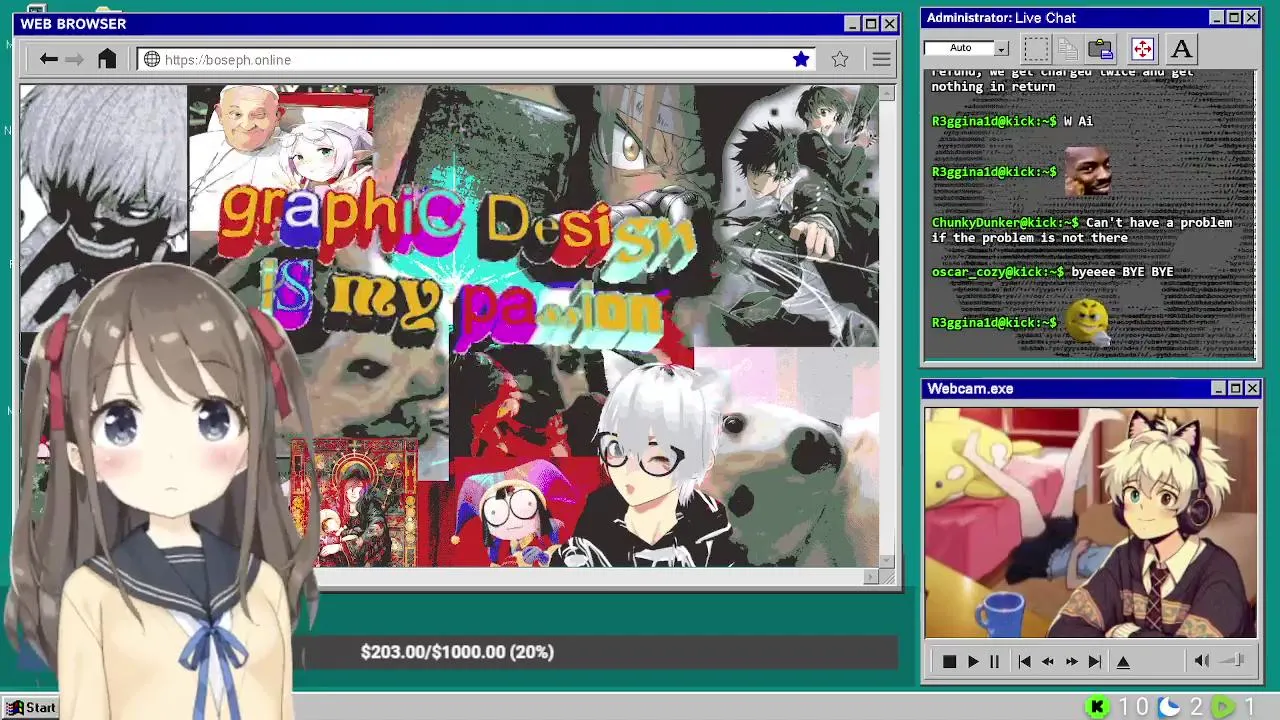Adjust the Webcam.exe volume slider
This screenshot has height=720, width=1280.
(x=1233, y=660)
